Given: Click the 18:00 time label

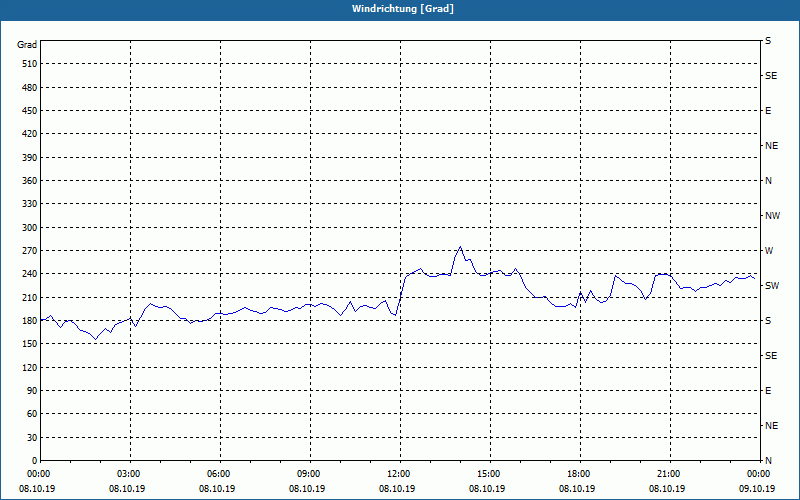Looking at the screenshot, I should tap(577, 474).
